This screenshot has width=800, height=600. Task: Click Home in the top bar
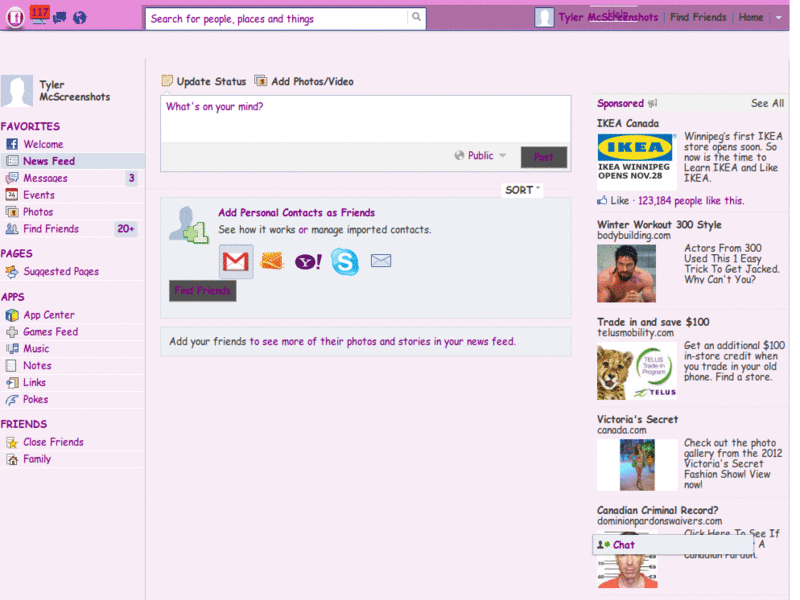[x=751, y=17]
